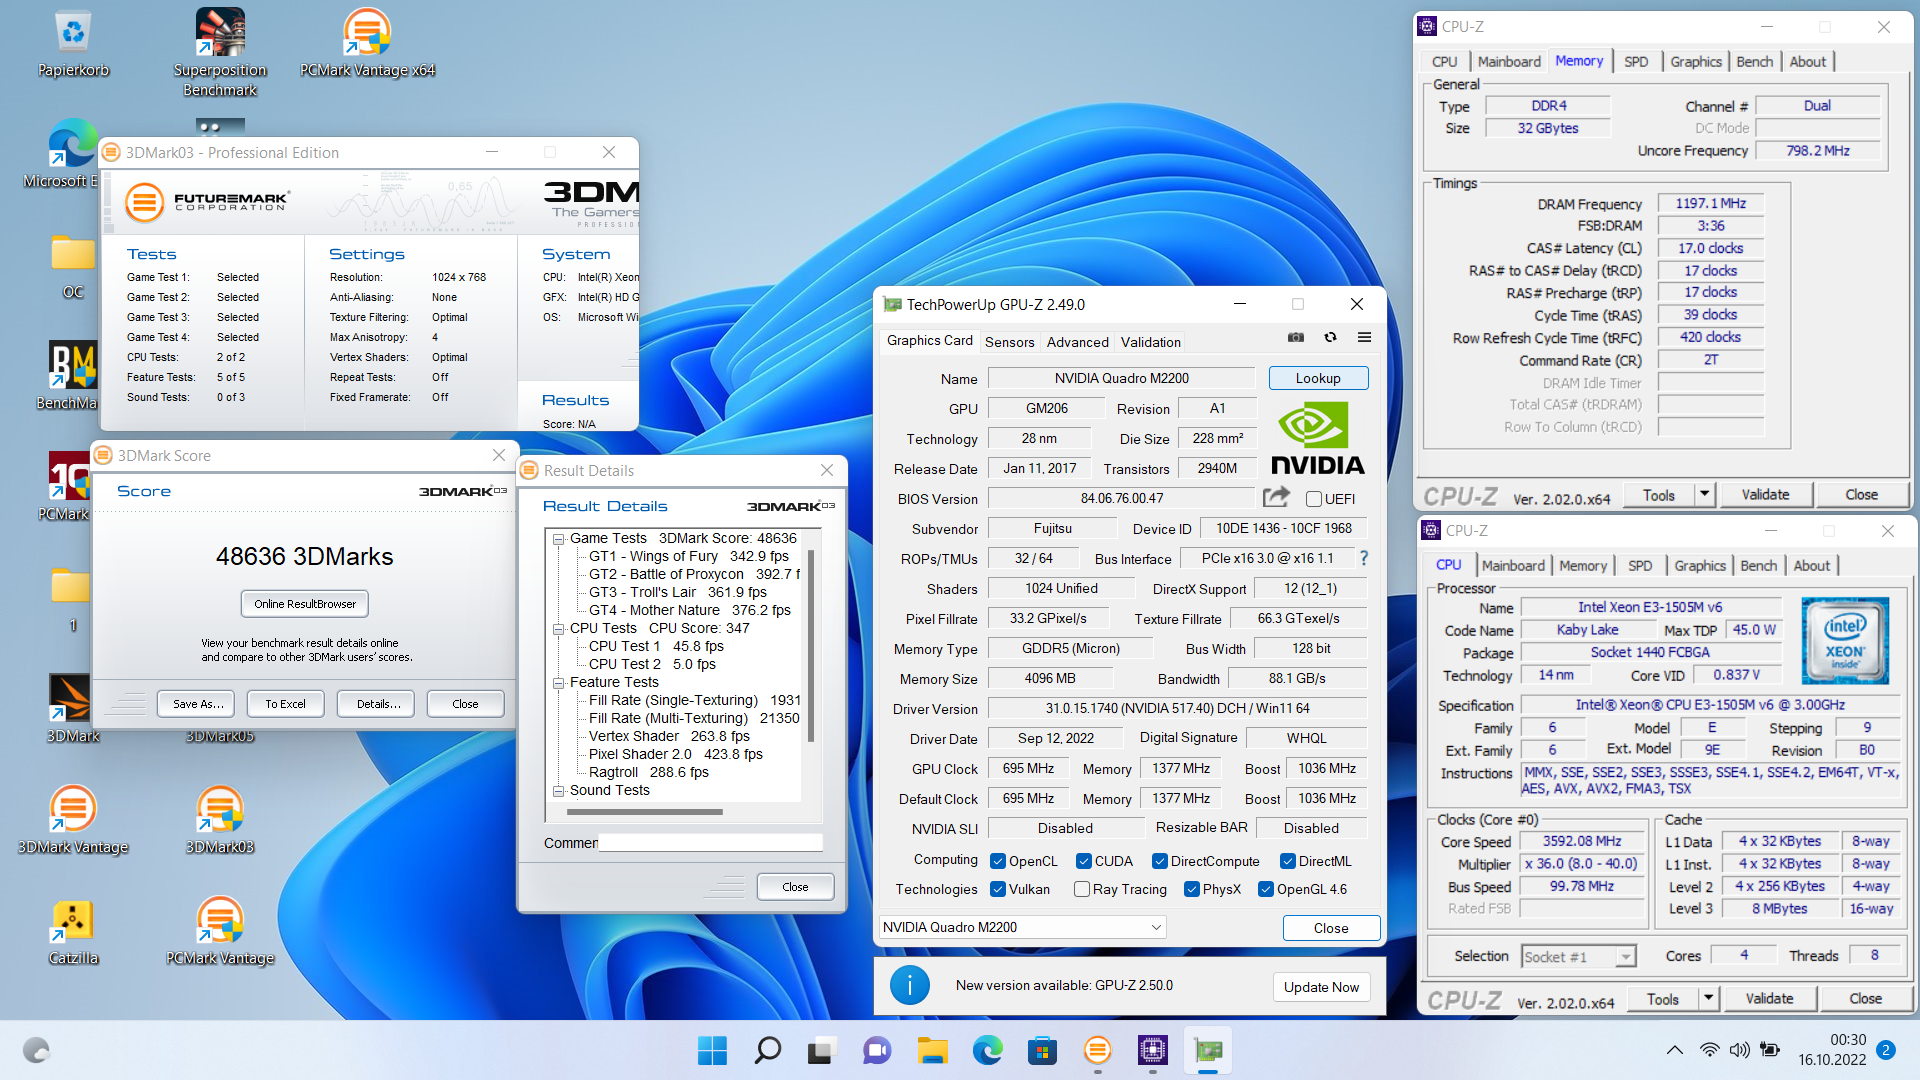Click GPU-Z screenshot camera icon
The height and width of the screenshot is (1080, 1920).
[1296, 338]
